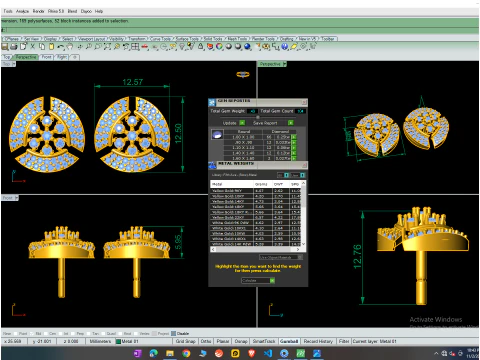The image size is (480, 360).
Task: Click the Print icon in toolbar
Action: tap(14, 47)
